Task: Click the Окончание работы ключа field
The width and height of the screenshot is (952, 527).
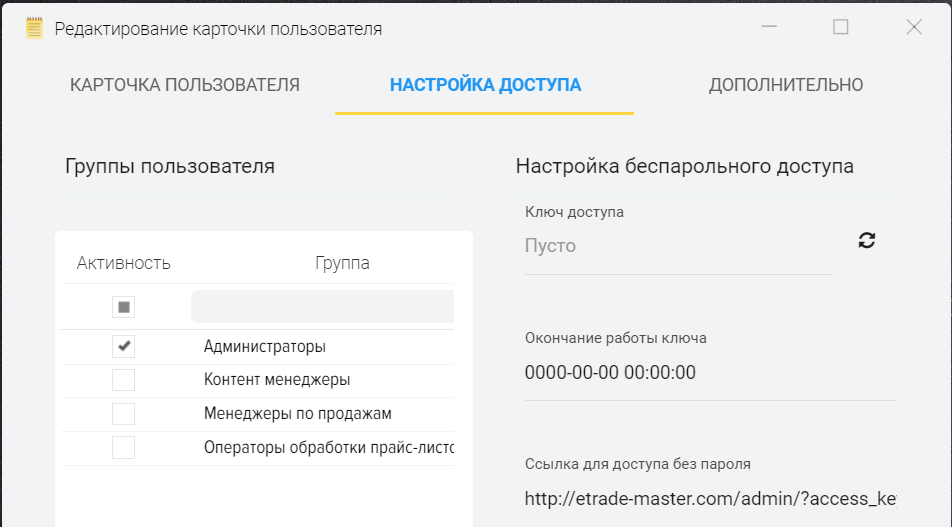Action: pos(710,373)
